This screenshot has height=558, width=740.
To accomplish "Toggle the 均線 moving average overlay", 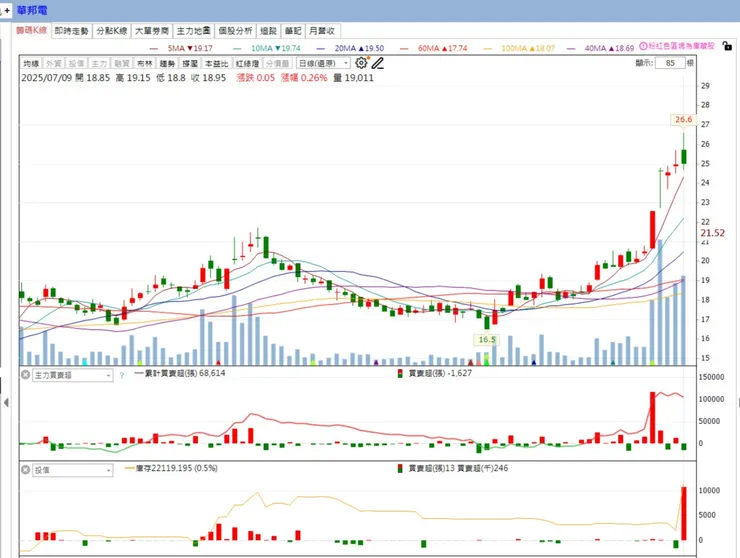I will point(31,63).
